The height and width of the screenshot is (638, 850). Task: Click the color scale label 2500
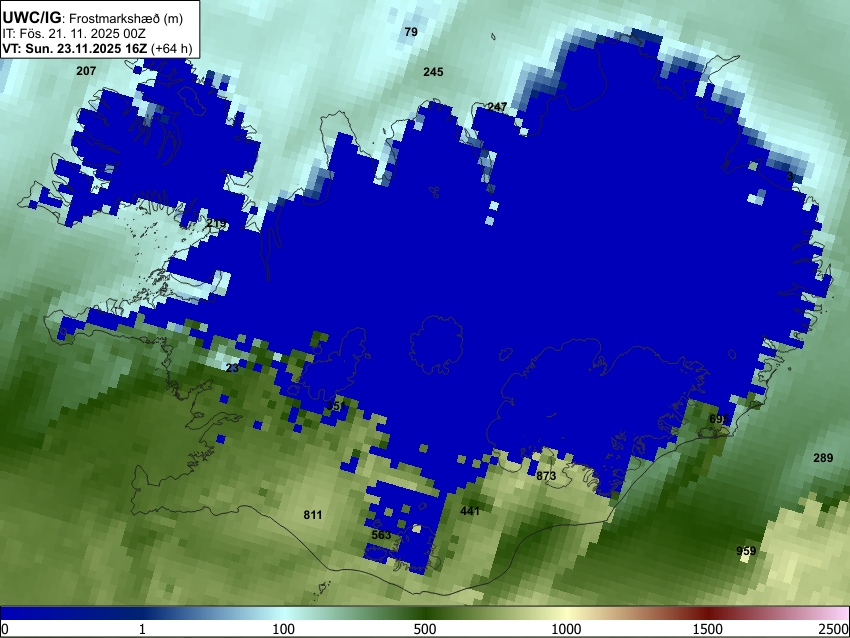coord(834,629)
